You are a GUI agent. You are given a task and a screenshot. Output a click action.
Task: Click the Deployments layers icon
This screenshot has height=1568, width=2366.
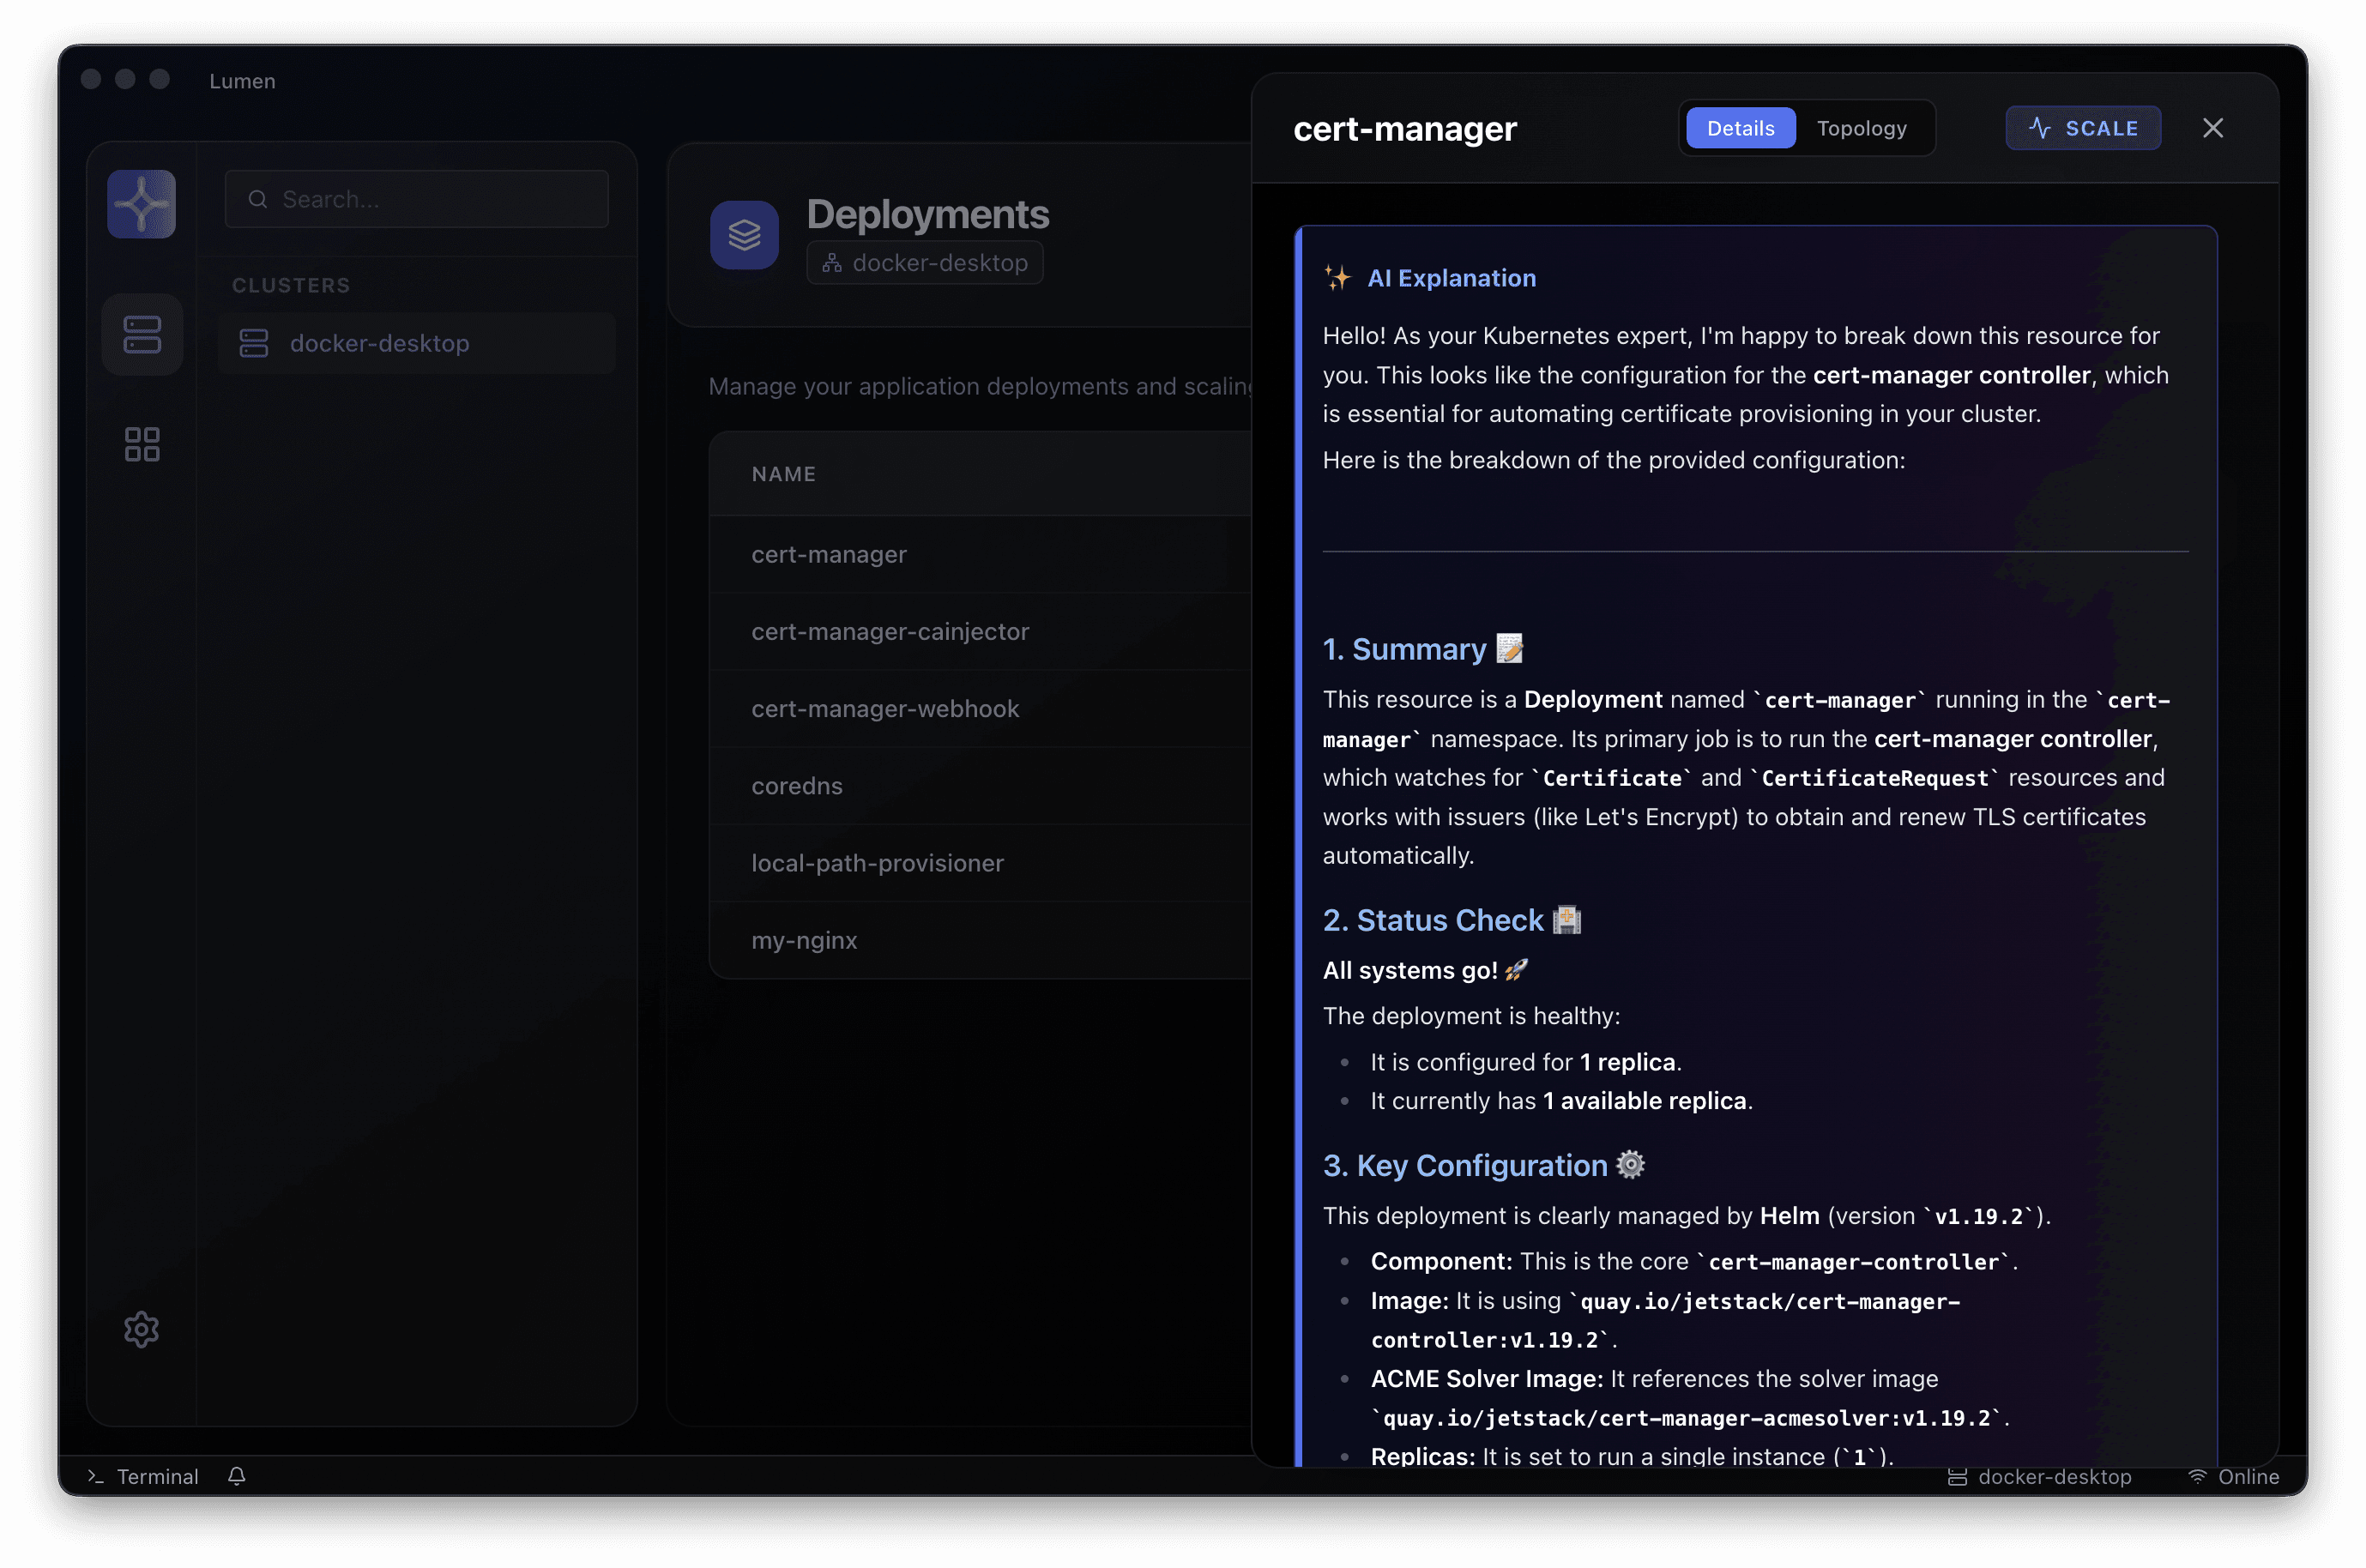click(744, 234)
